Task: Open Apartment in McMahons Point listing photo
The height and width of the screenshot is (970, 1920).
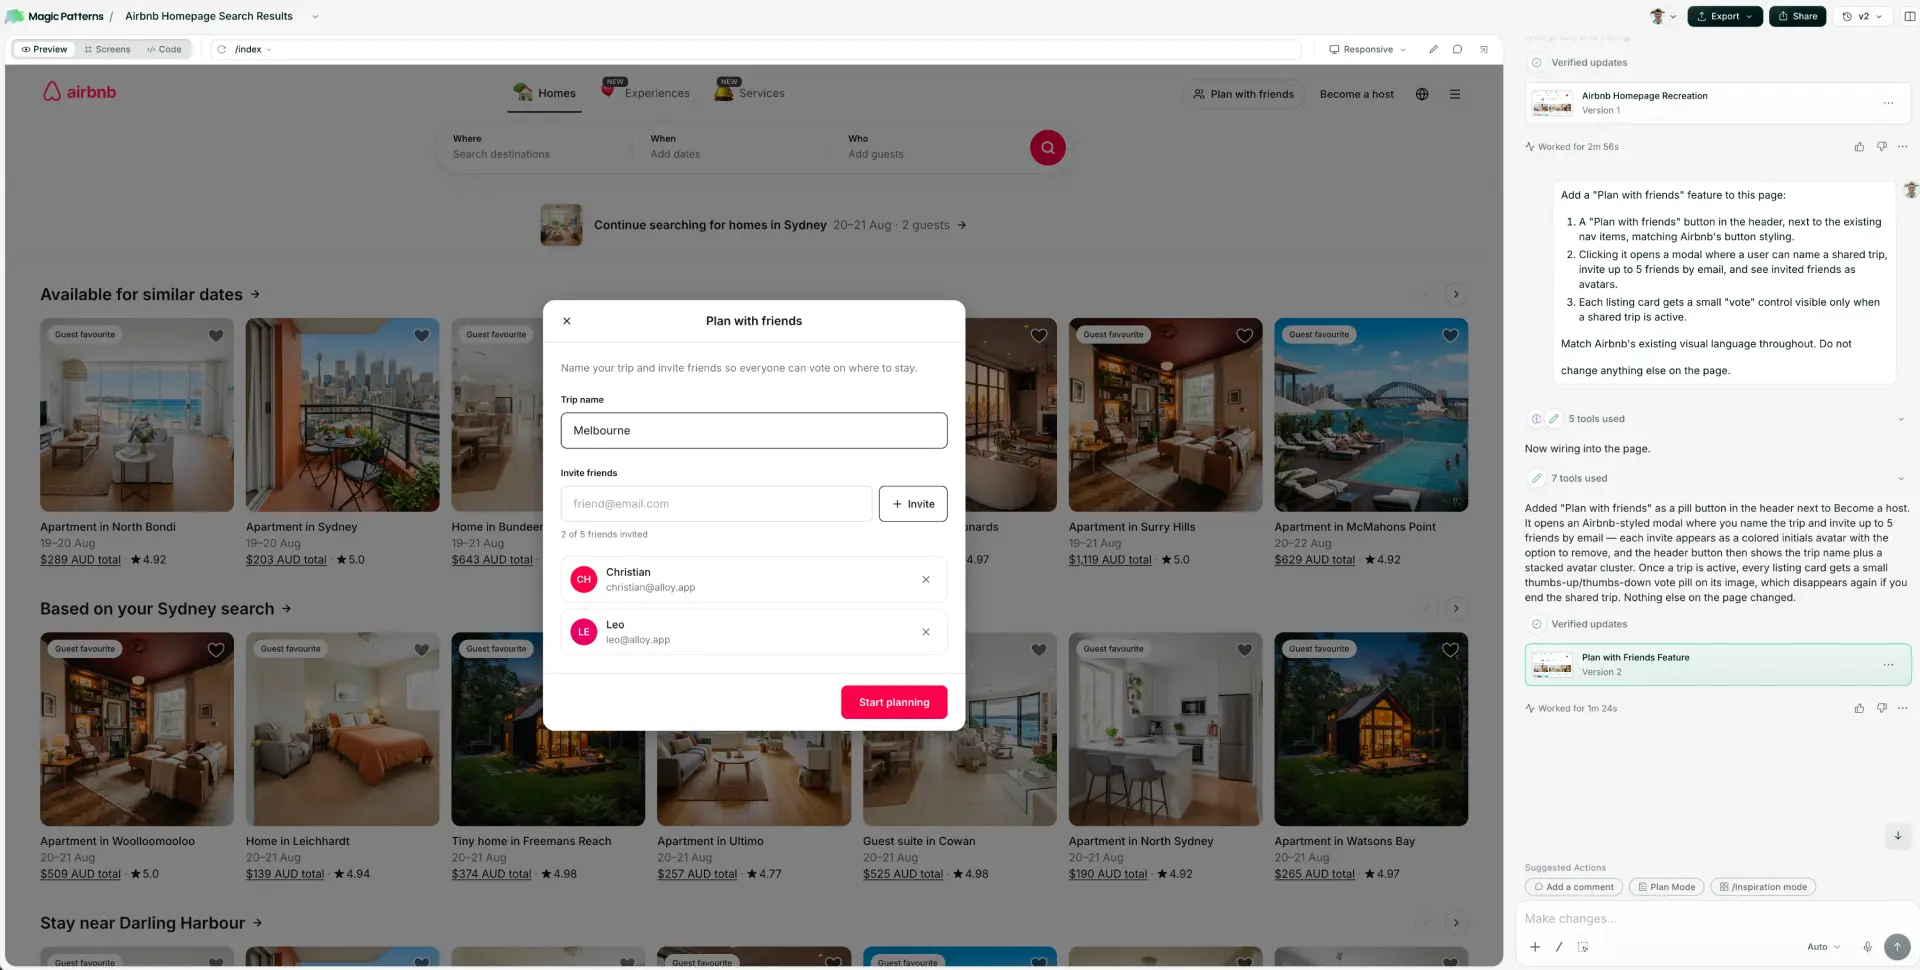Action: tap(1371, 415)
